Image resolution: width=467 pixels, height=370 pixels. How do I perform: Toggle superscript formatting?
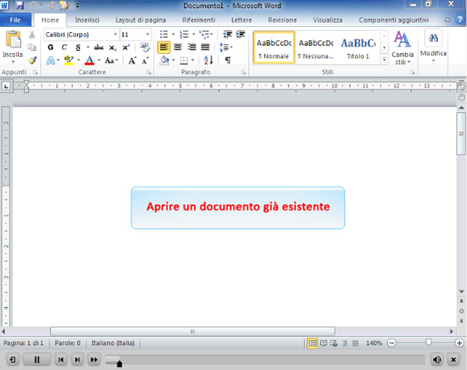point(126,47)
